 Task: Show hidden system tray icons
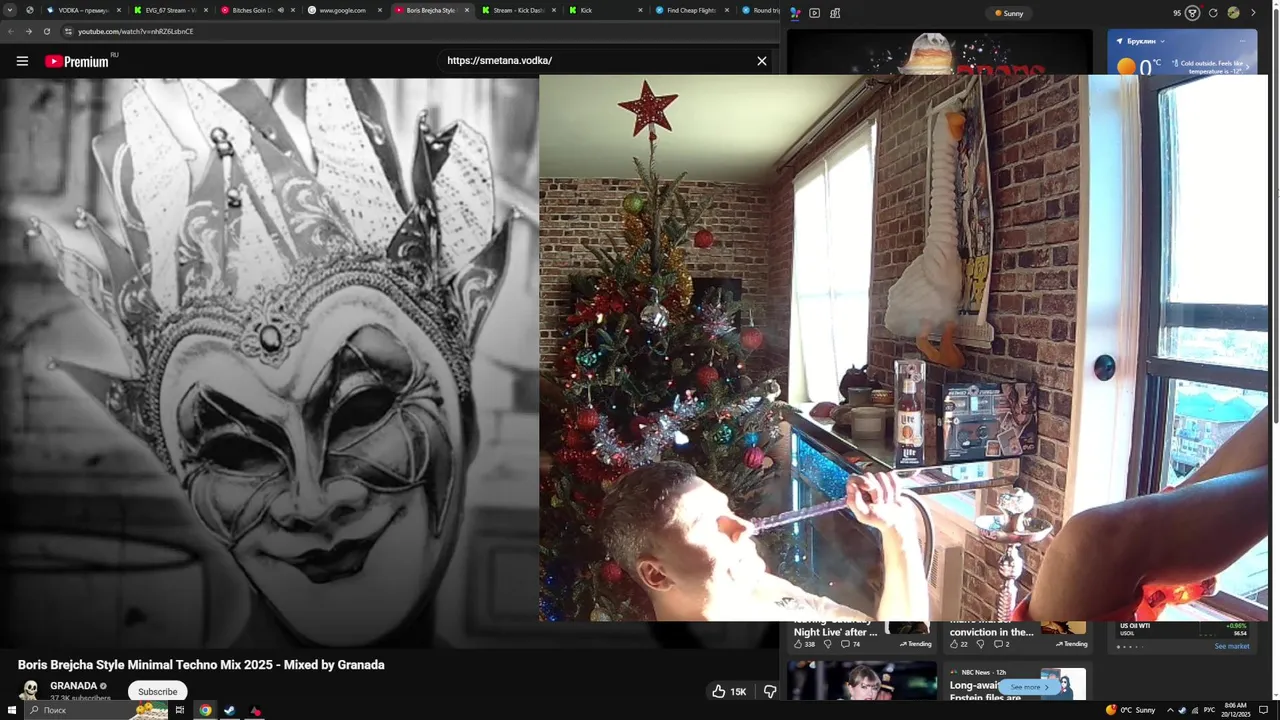1170,710
